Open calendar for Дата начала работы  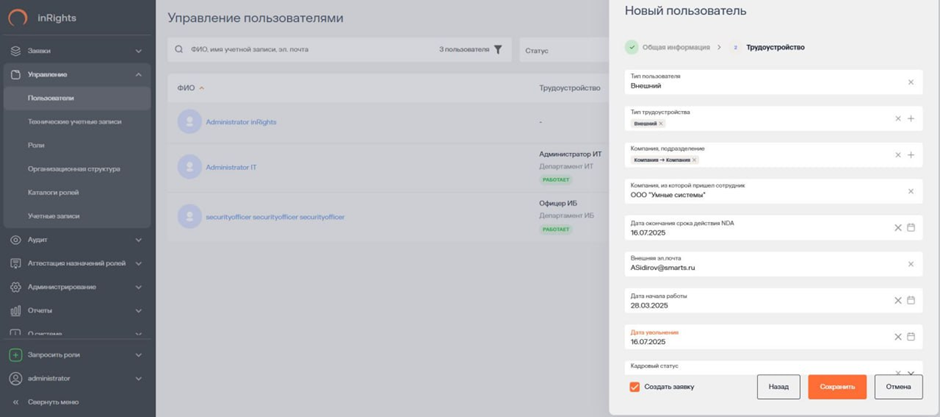pos(911,301)
